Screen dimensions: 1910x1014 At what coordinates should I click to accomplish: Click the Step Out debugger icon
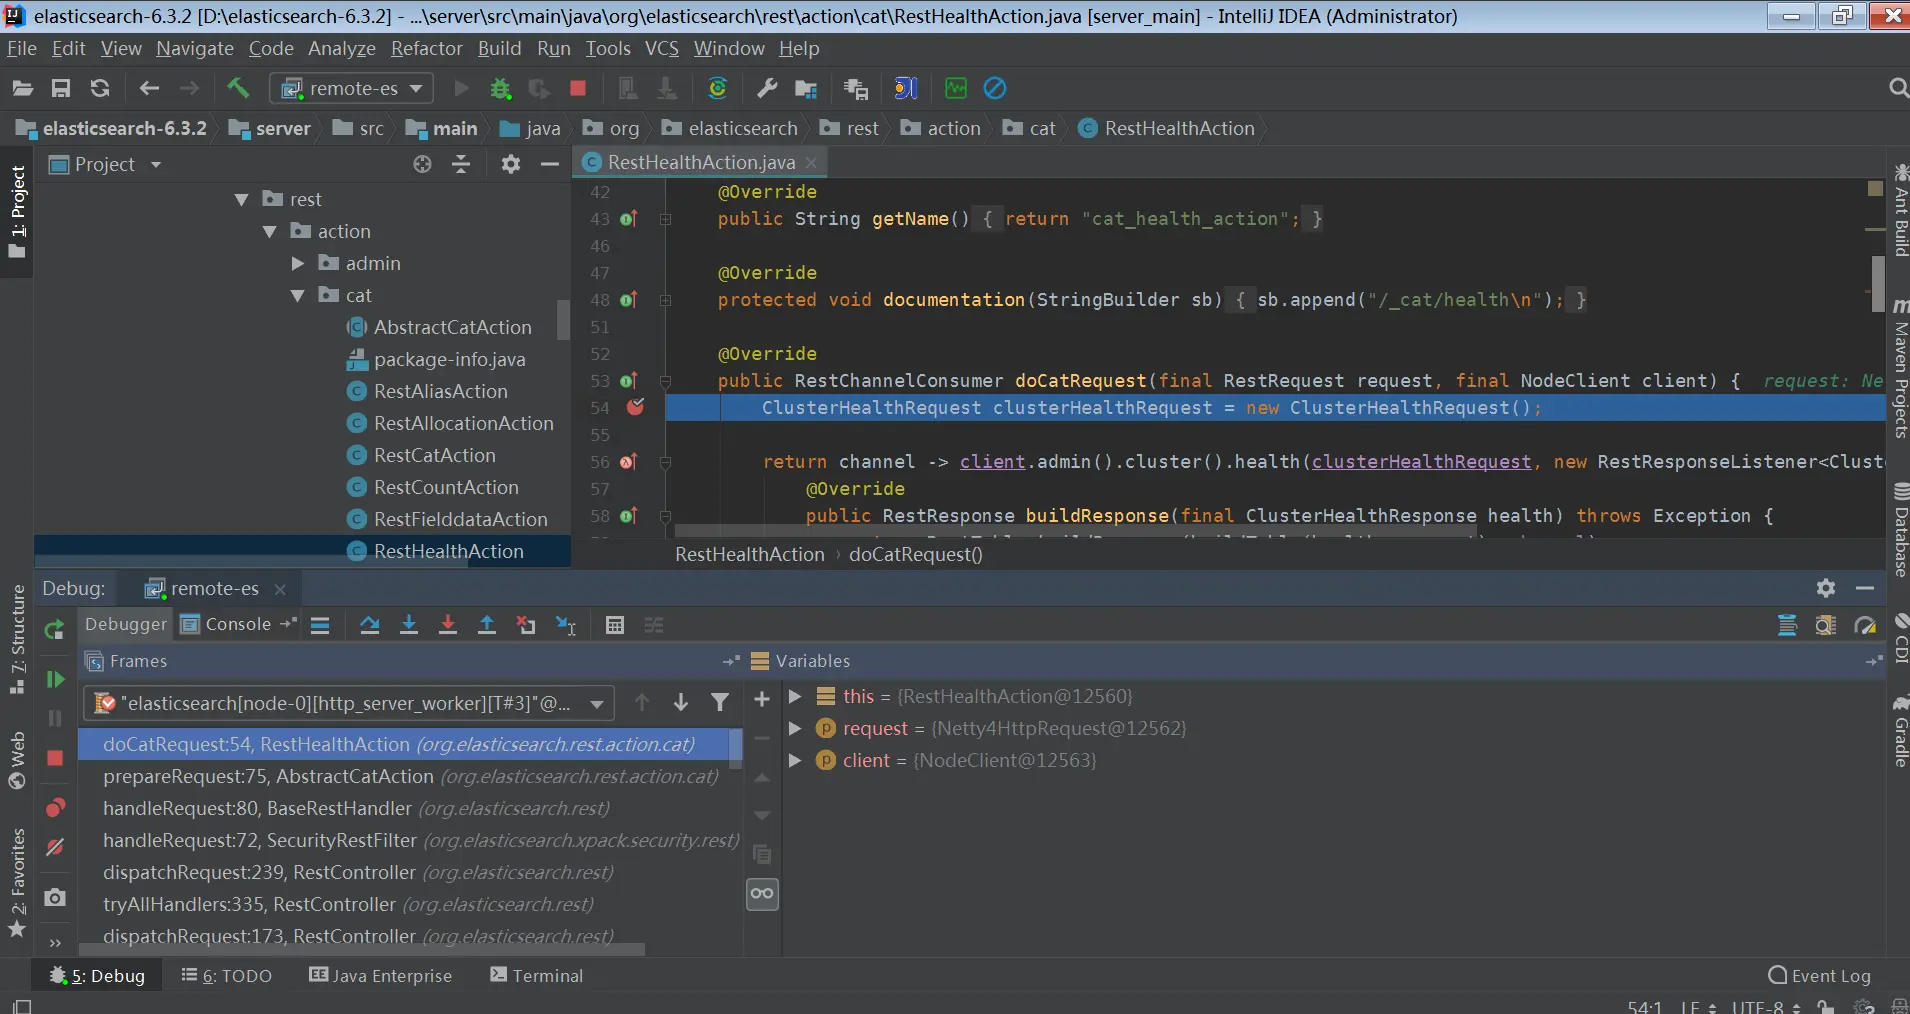487,625
